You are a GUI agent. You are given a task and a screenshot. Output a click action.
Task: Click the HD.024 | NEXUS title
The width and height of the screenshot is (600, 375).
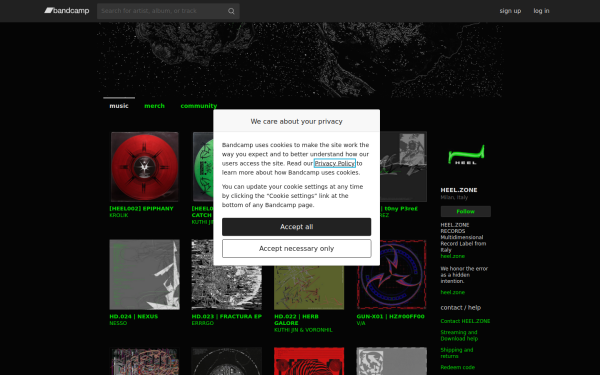[134, 316]
